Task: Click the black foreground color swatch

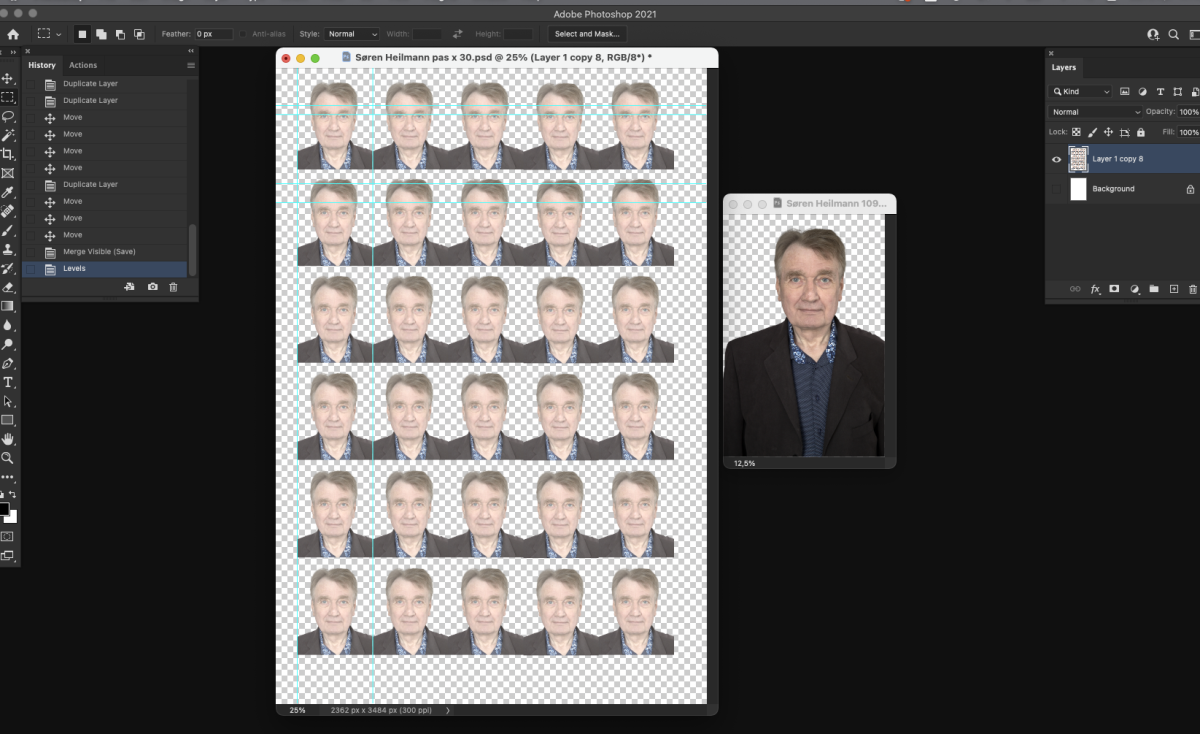Action: (4, 510)
